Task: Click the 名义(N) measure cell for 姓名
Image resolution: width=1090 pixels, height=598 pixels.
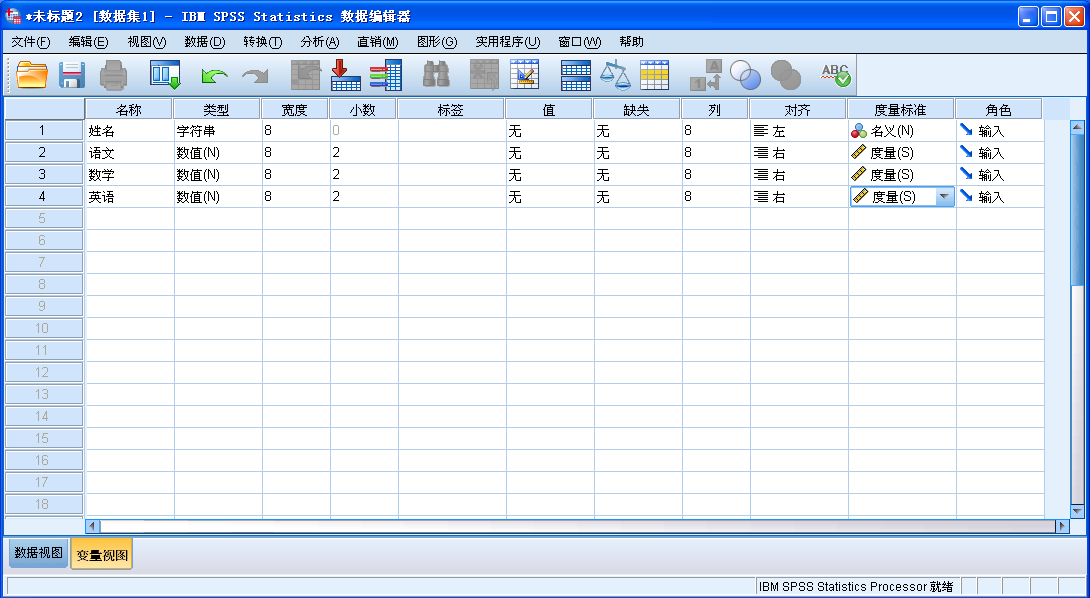Action: point(902,131)
